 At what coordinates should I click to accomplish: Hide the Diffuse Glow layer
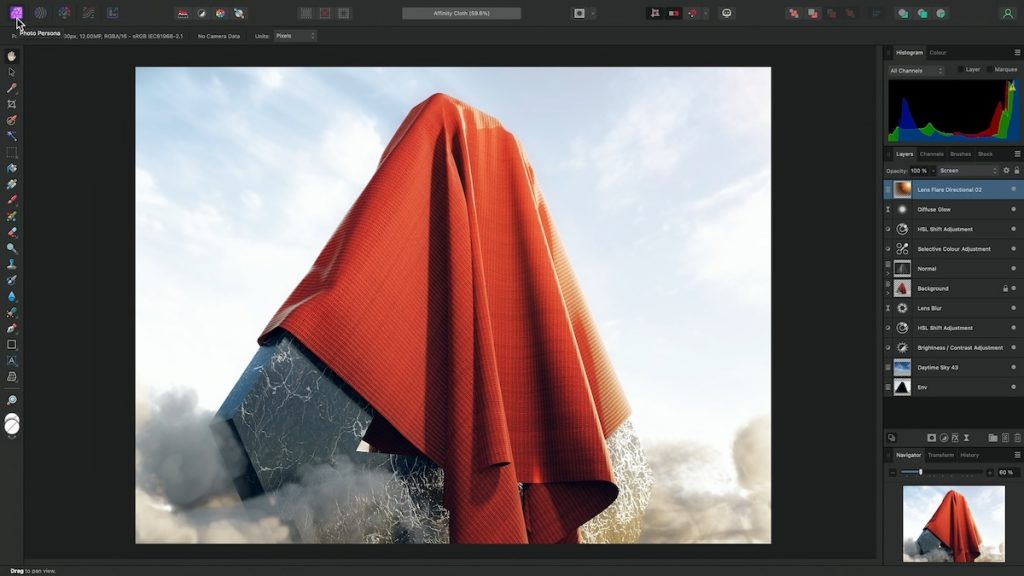pyautogui.click(x=1014, y=209)
